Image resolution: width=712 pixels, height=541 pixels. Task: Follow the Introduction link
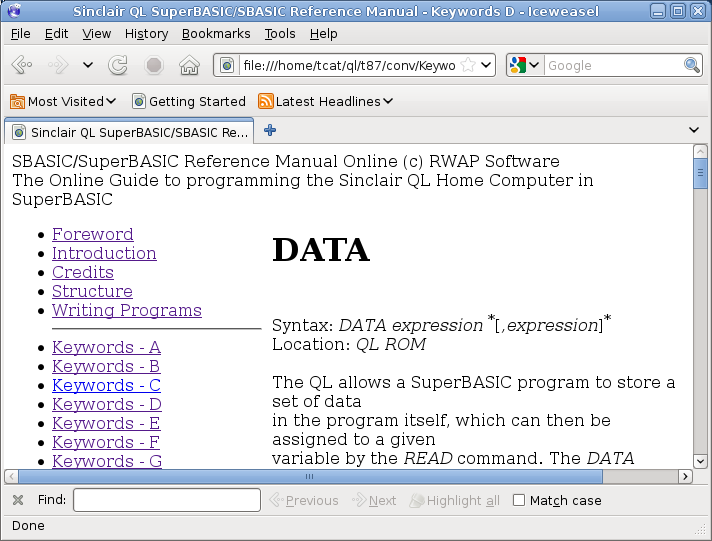(104, 253)
